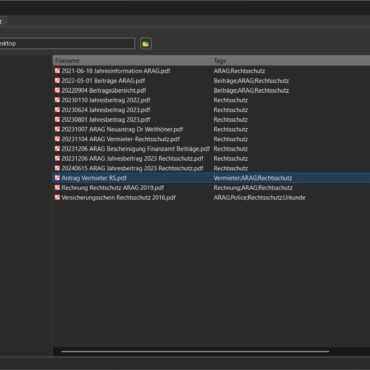
Task: Click PDF icon of 2021-06-18 Jahresinformation ARAG.pdf
Action: point(57,71)
